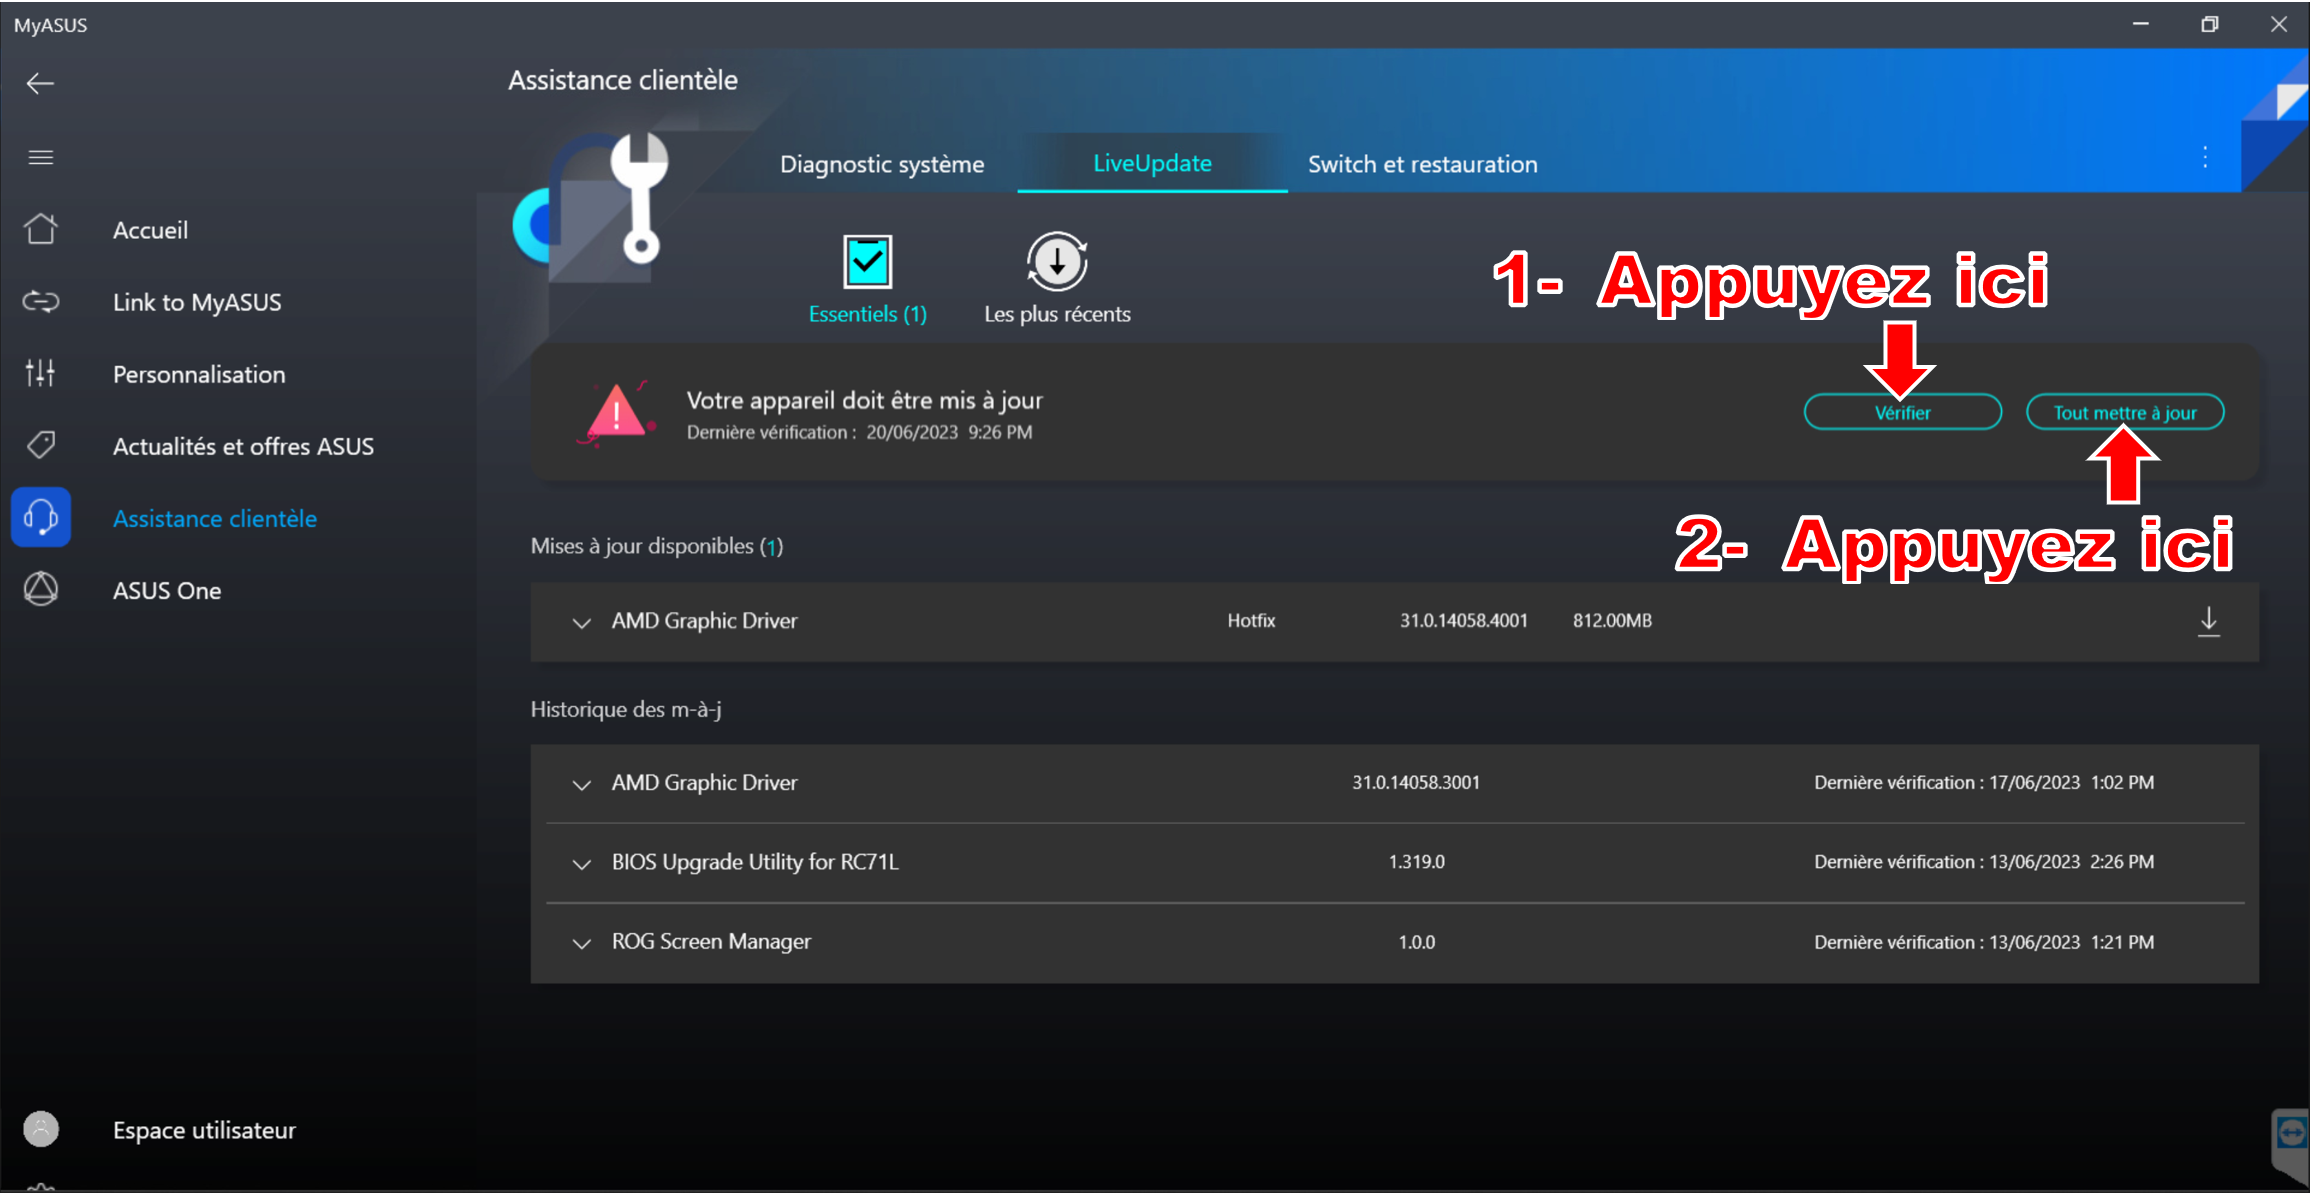The image size is (2312, 1194).
Task: Click the Essentiels (1) label
Action: click(x=867, y=314)
